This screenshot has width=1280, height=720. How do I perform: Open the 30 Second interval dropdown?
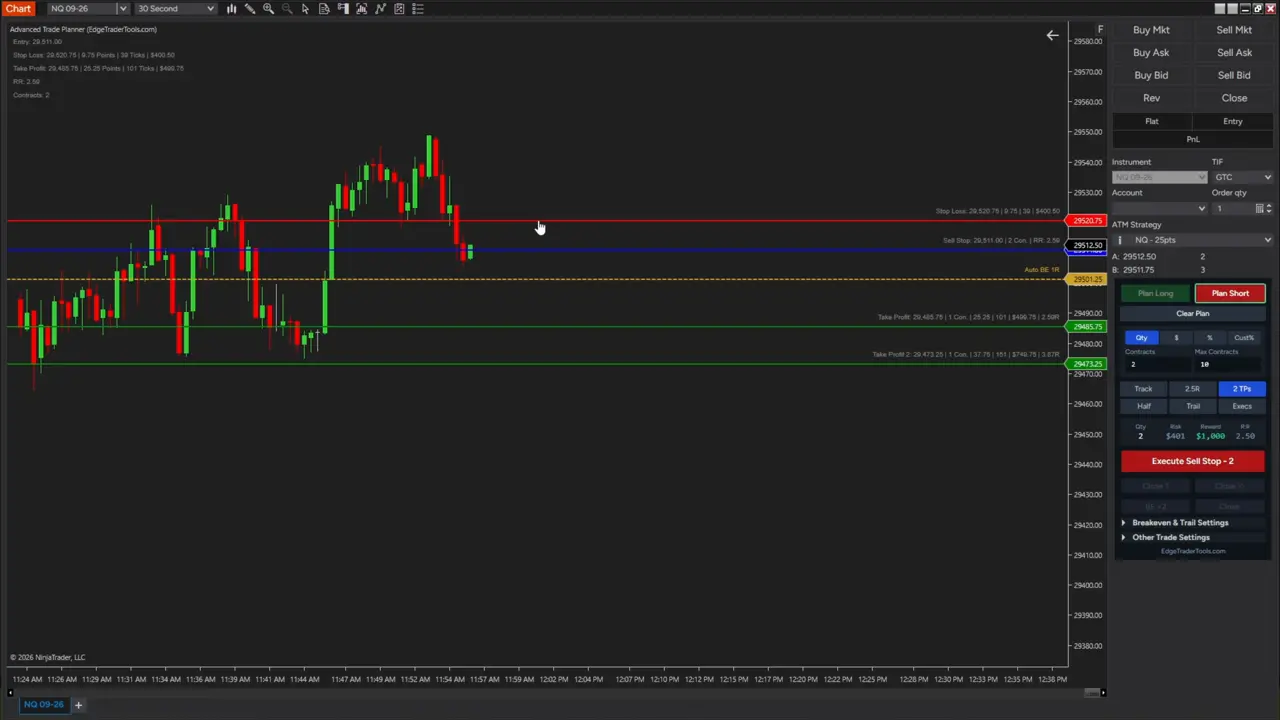point(175,9)
